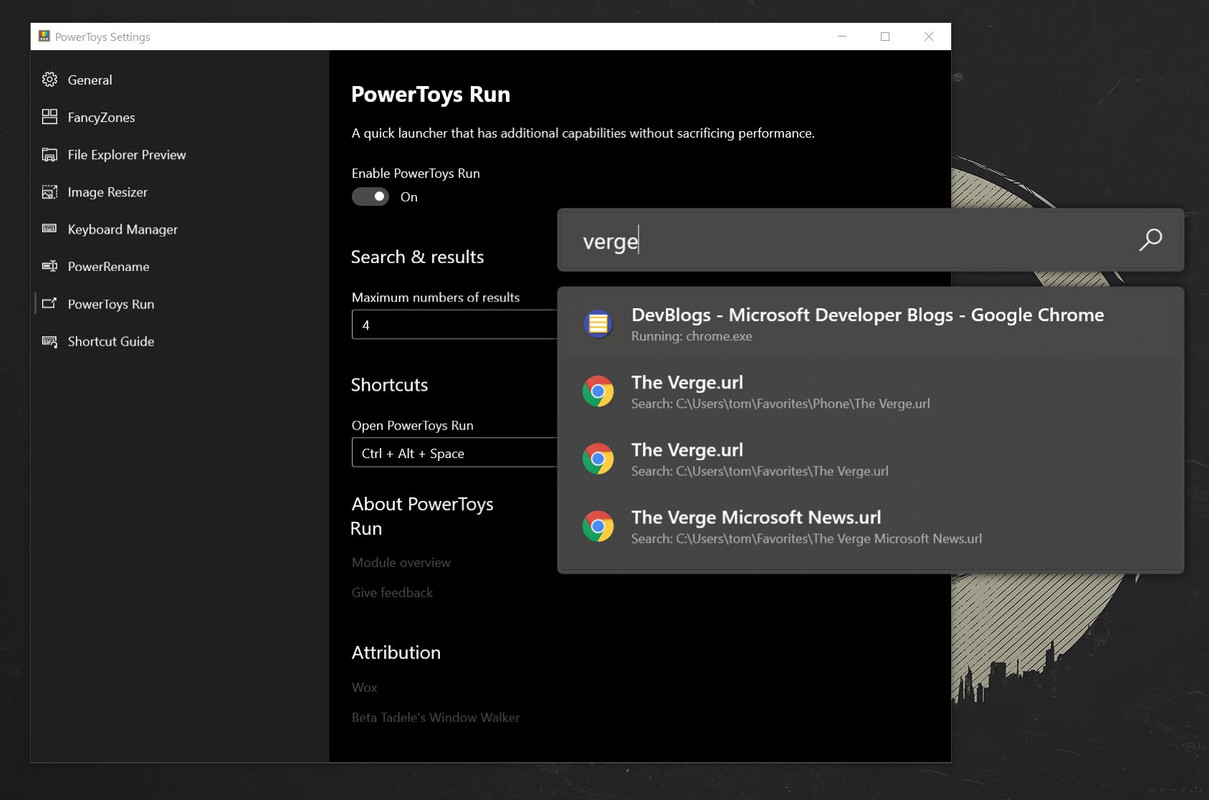This screenshot has height=800, width=1209.
Task: Click the PowerToys Run launcher icon in the sidebar
Action: [49, 303]
